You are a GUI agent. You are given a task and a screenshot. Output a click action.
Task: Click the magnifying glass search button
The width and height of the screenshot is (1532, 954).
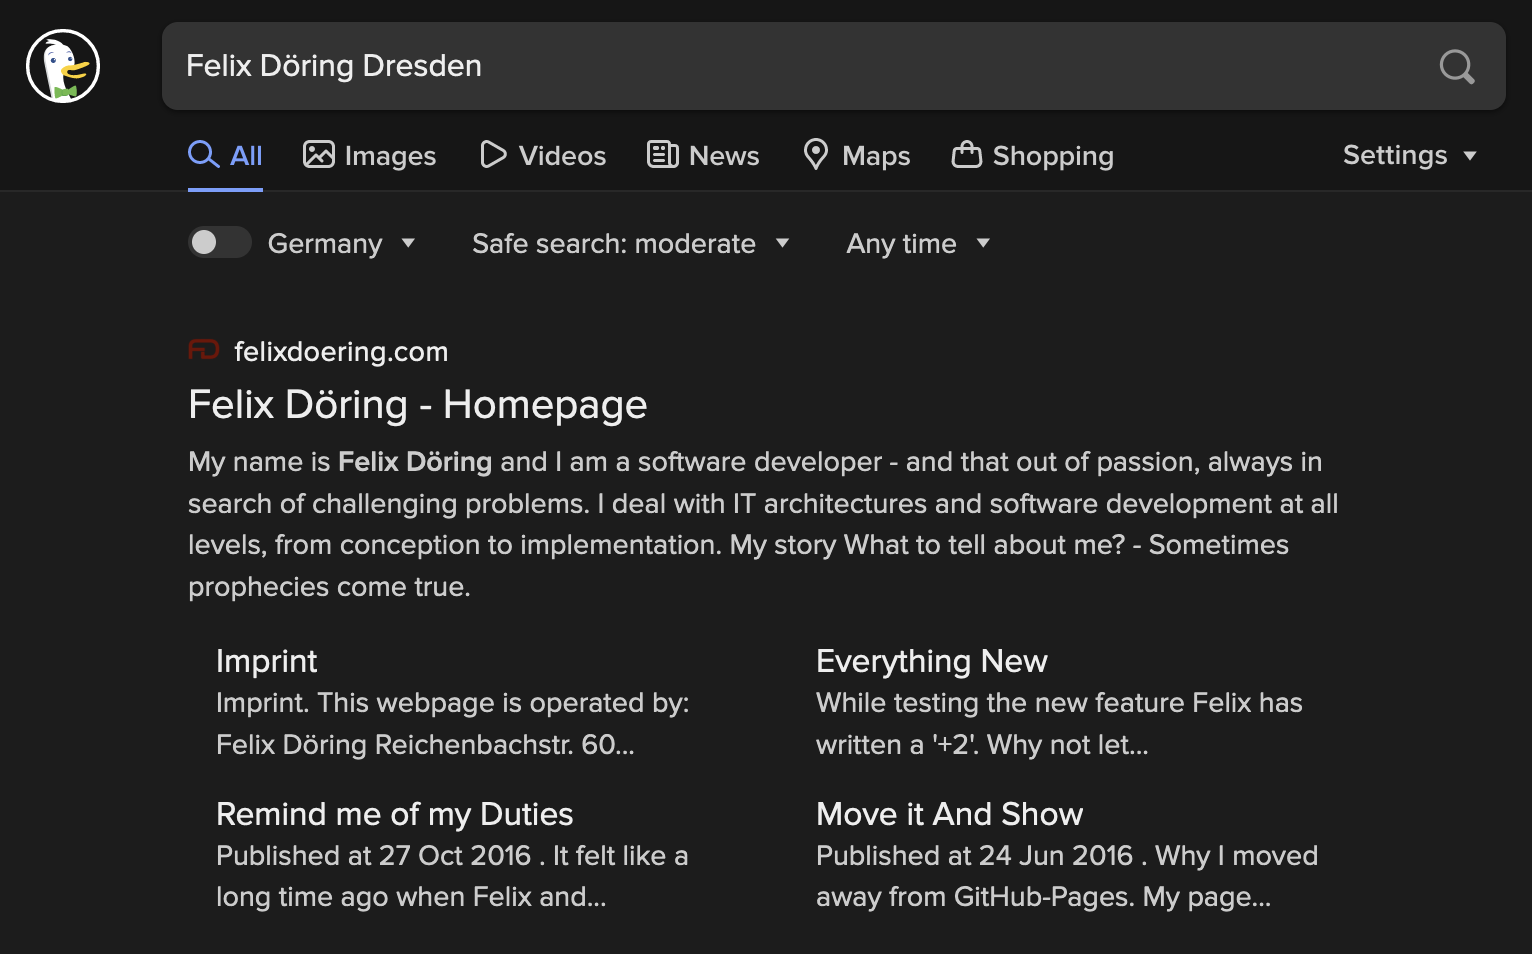click(x=1457, y=67)
